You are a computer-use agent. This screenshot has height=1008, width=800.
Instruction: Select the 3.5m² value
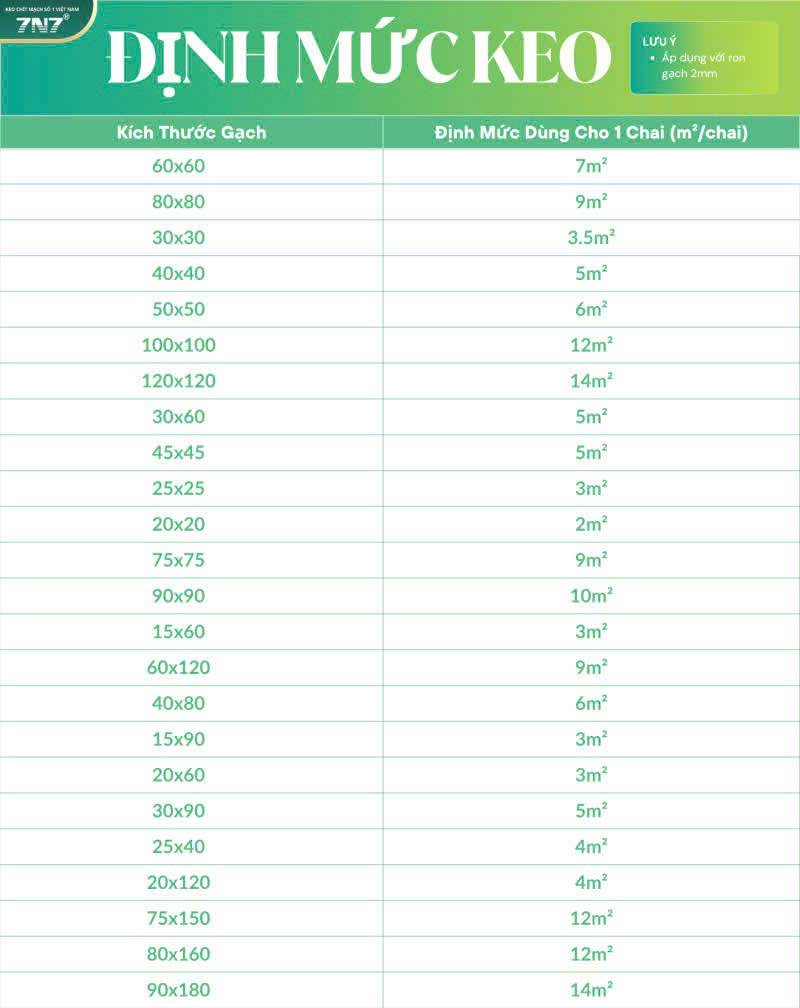591,237
